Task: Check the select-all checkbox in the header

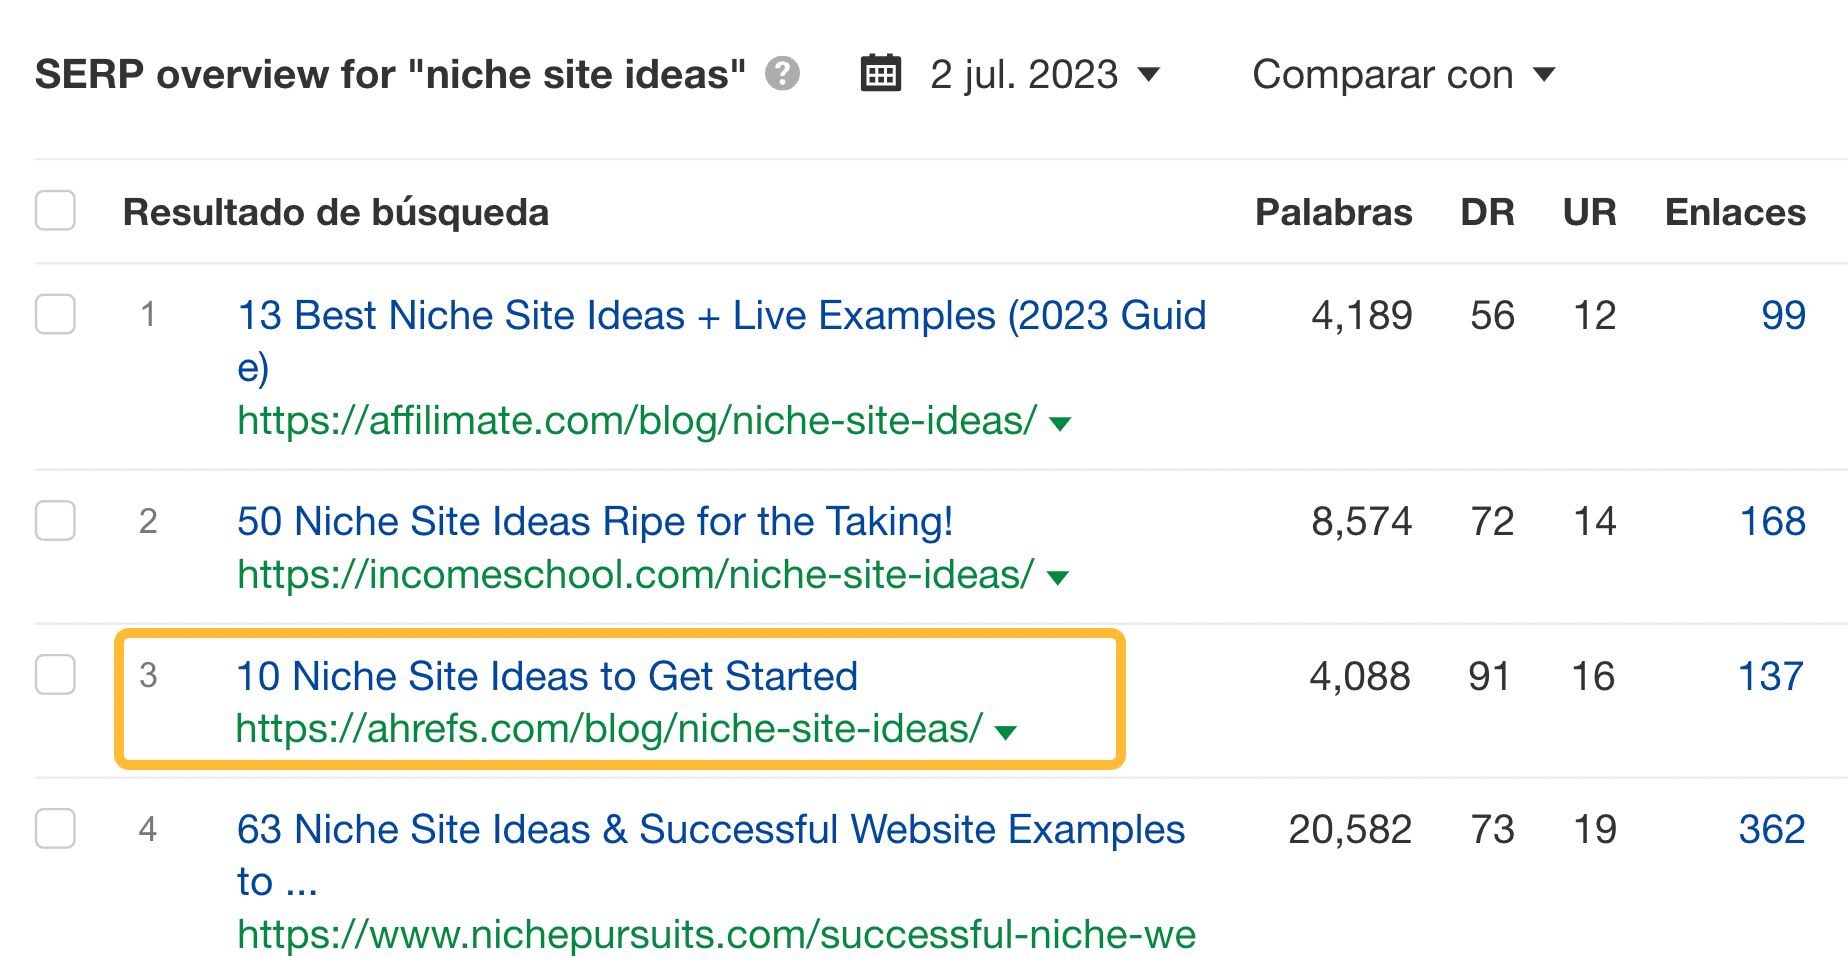Action: coord(55,211)
